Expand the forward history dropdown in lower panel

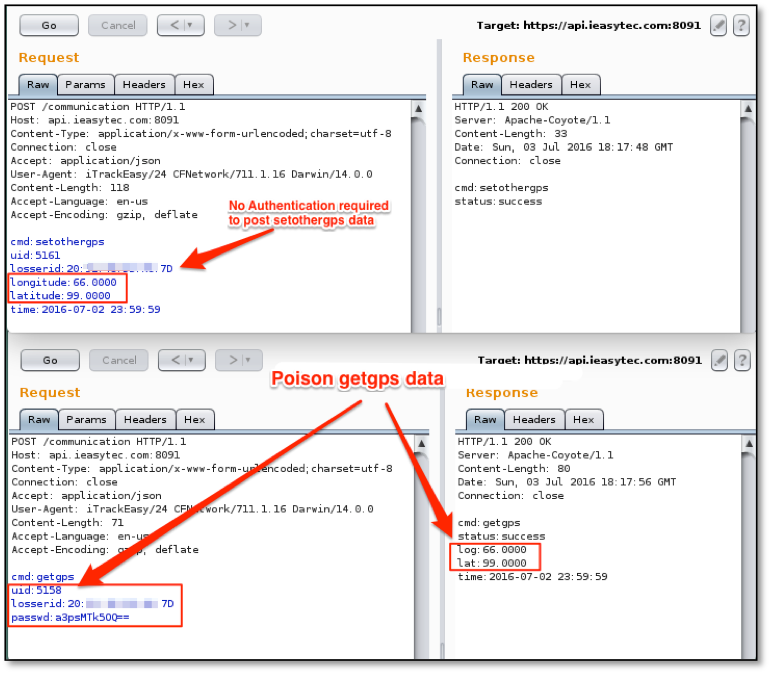pyautogui.click(x=246, y=360)
